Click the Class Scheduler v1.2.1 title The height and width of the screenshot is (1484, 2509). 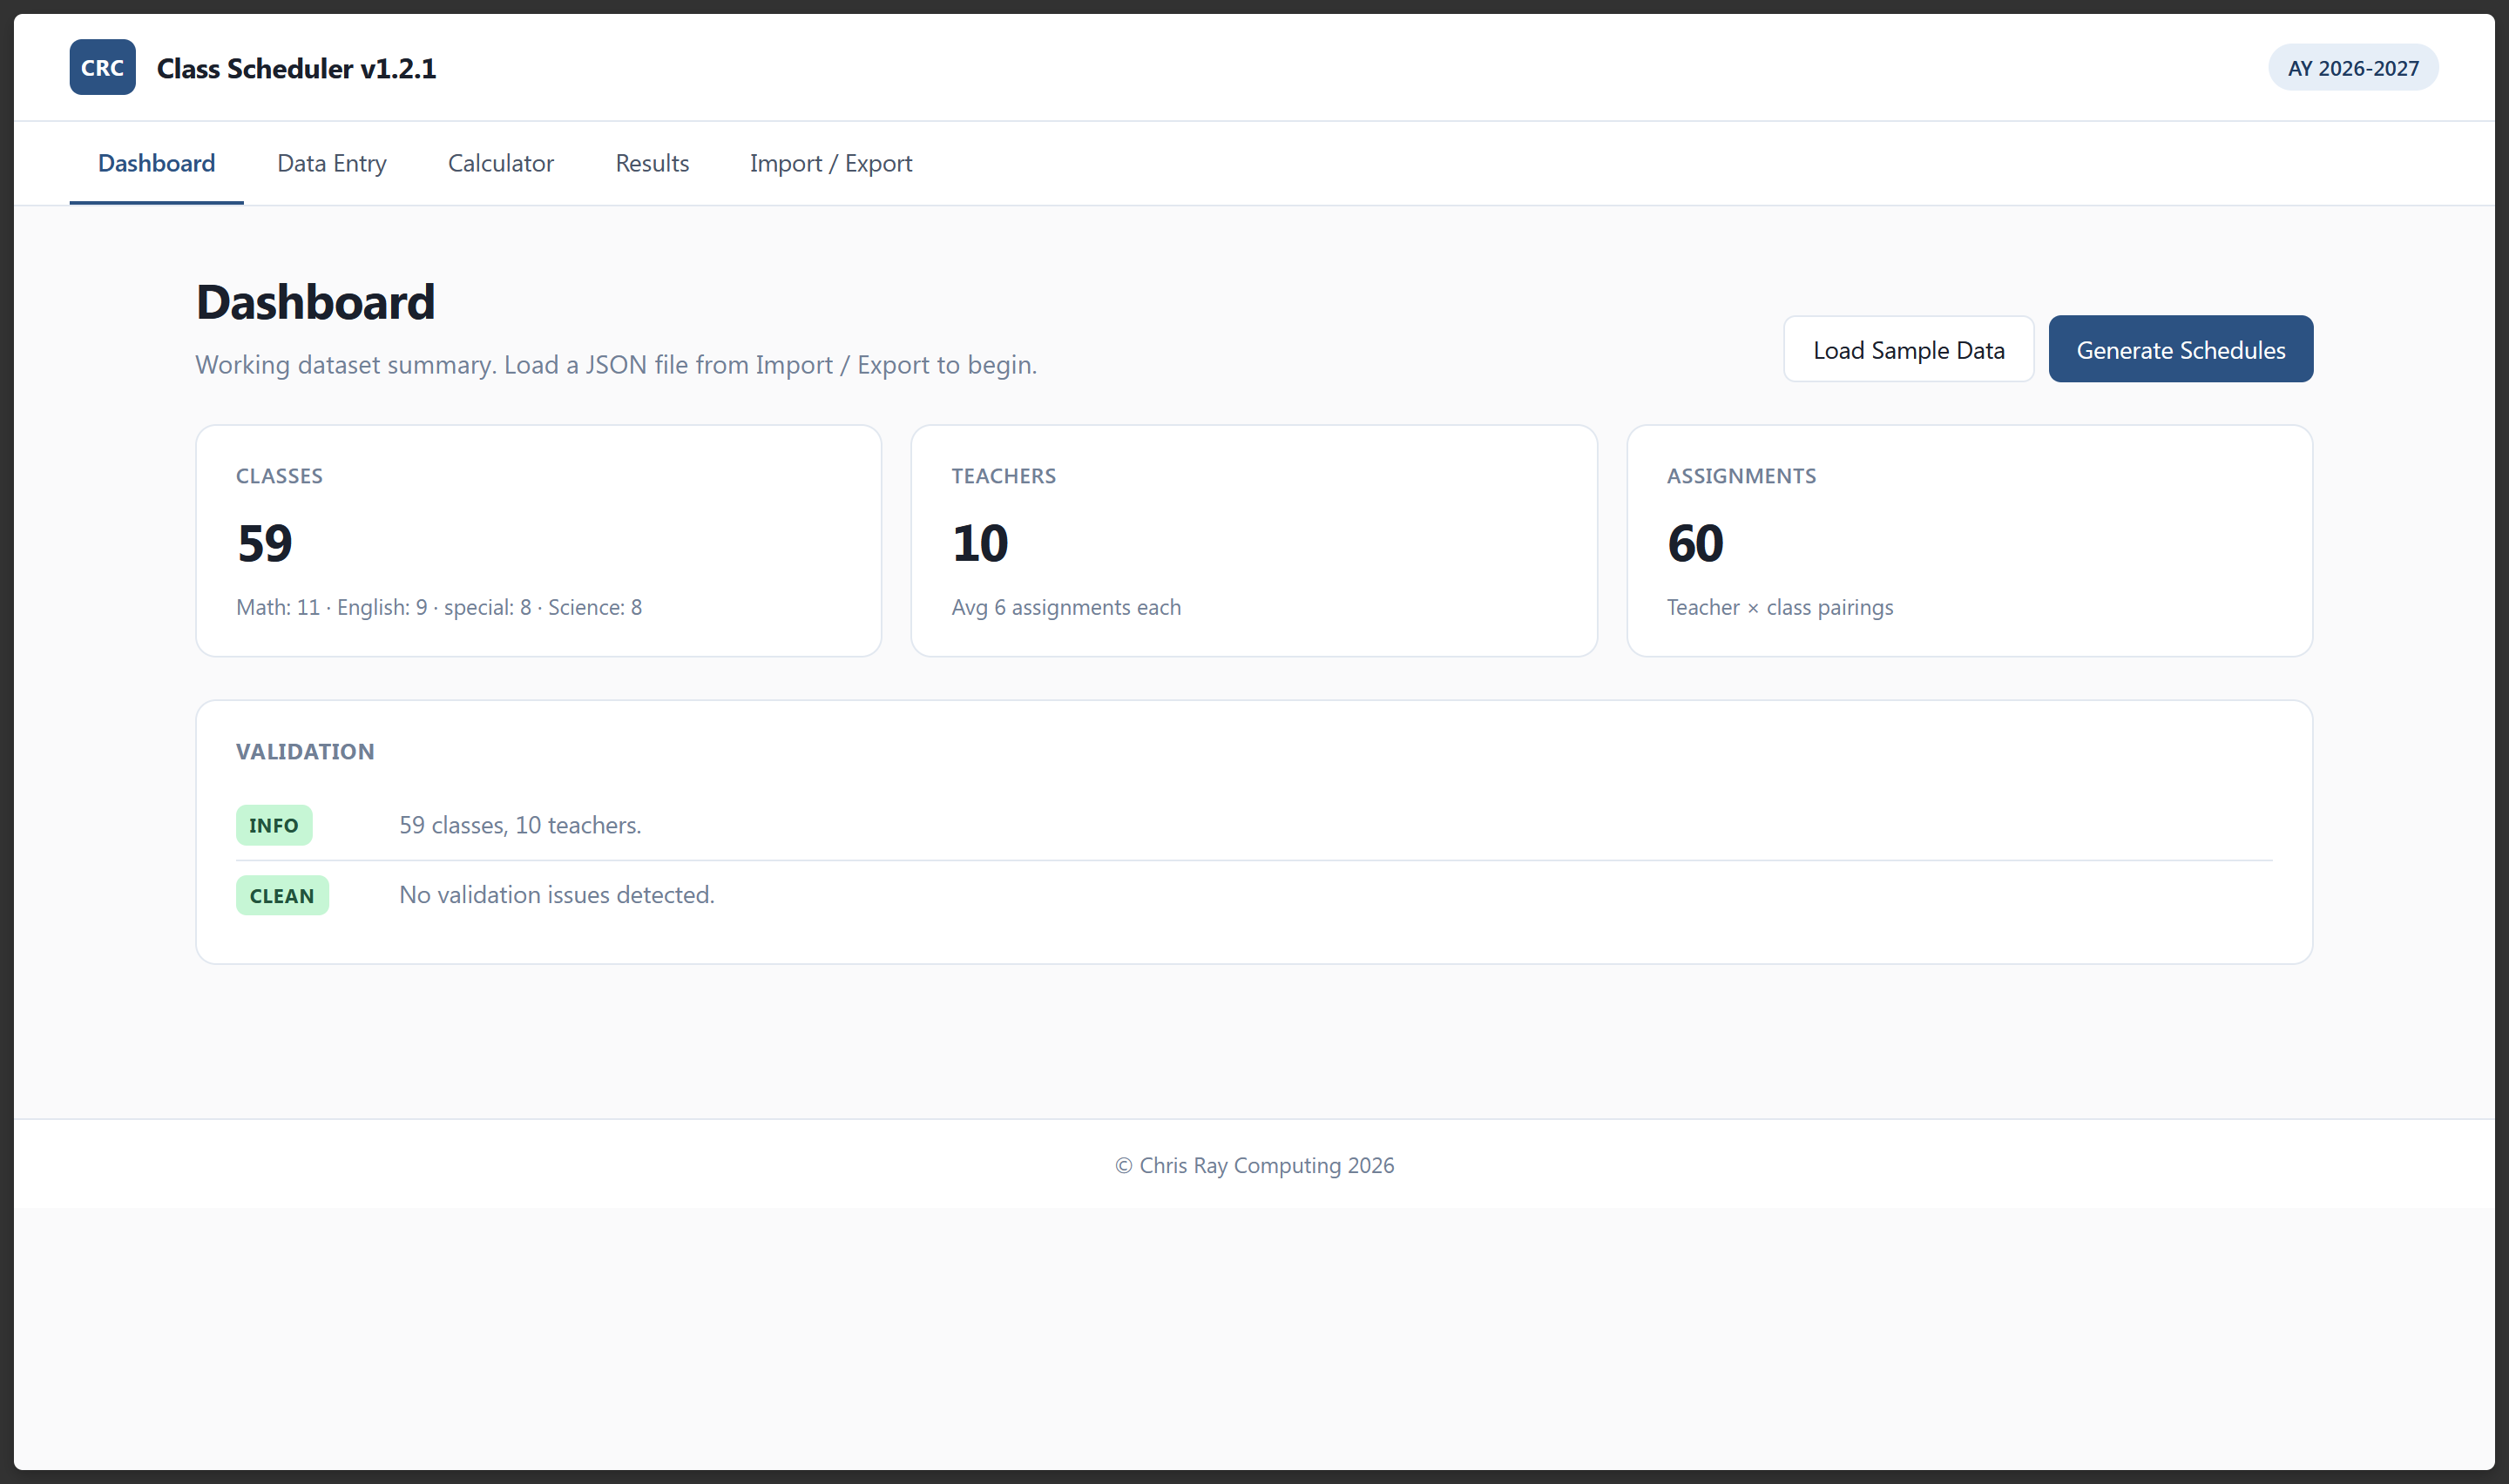point(296,68)
